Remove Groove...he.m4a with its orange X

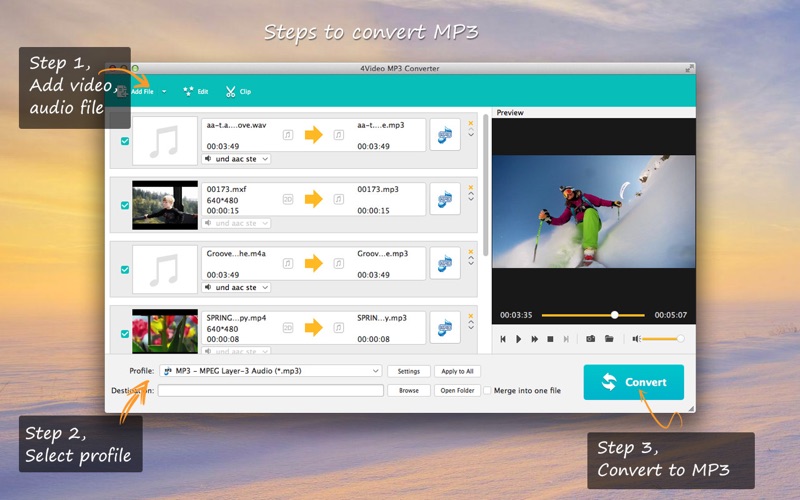tap(471, 252)
